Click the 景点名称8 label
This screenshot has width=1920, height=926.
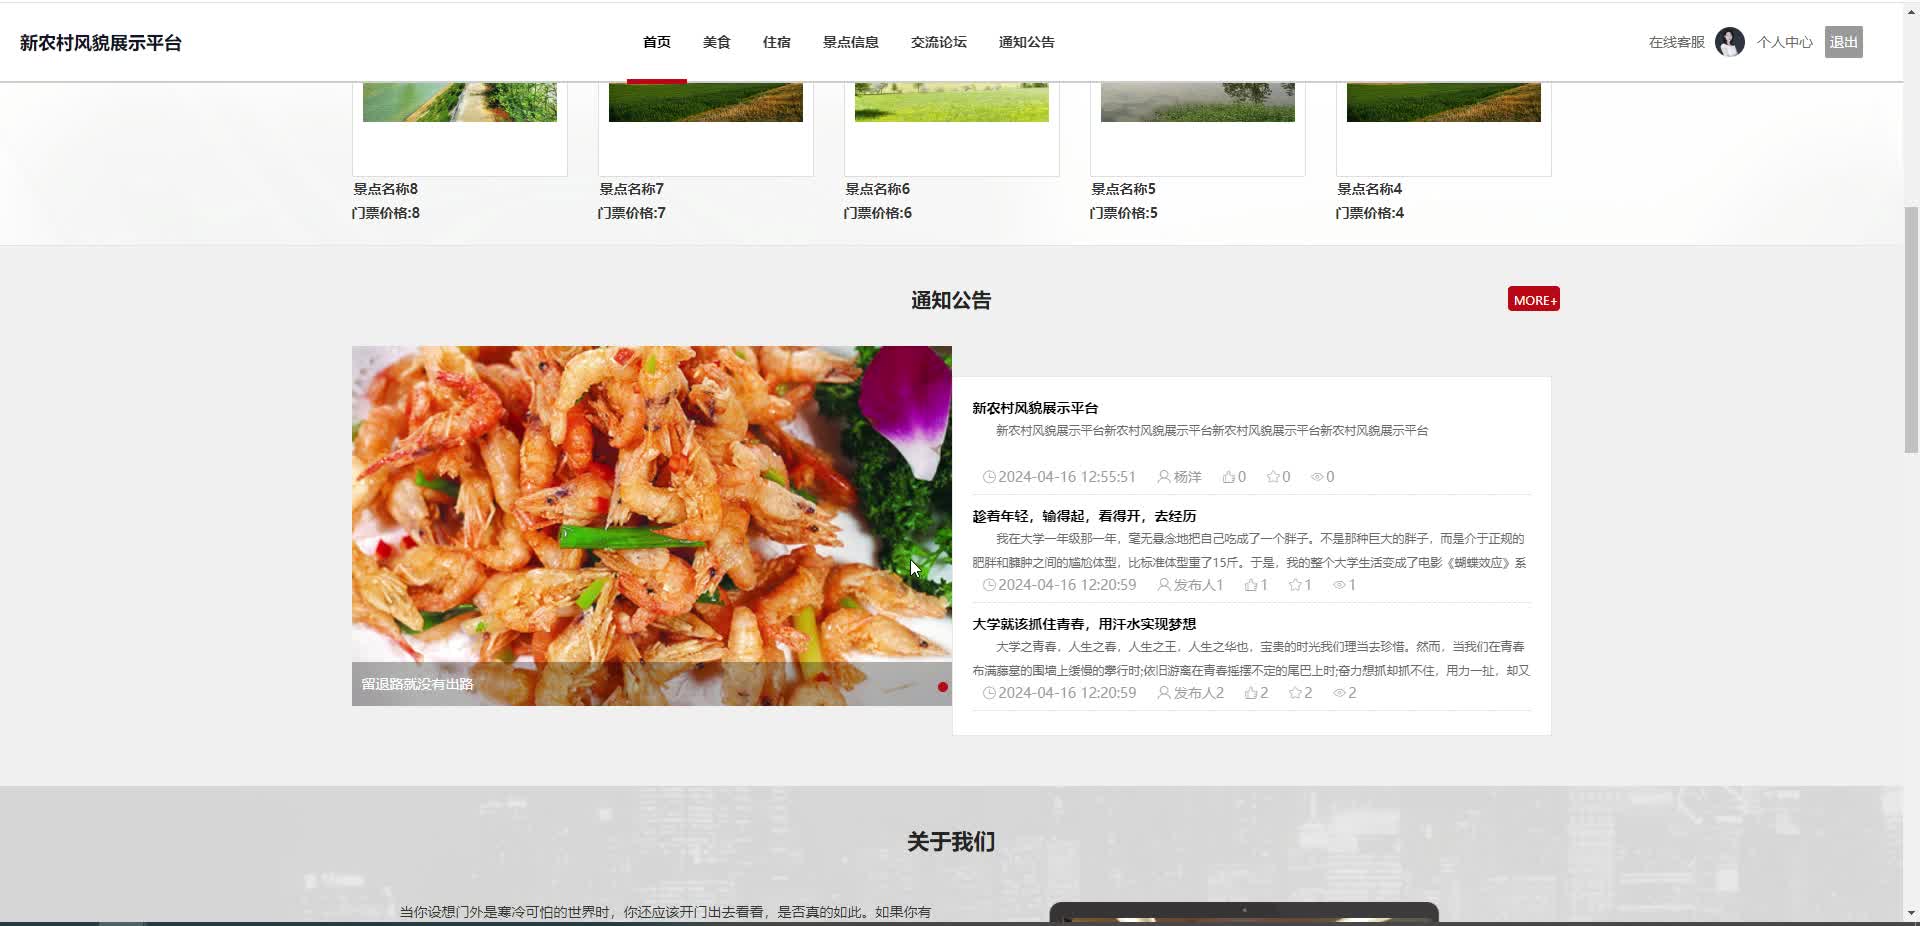point(385,189)
